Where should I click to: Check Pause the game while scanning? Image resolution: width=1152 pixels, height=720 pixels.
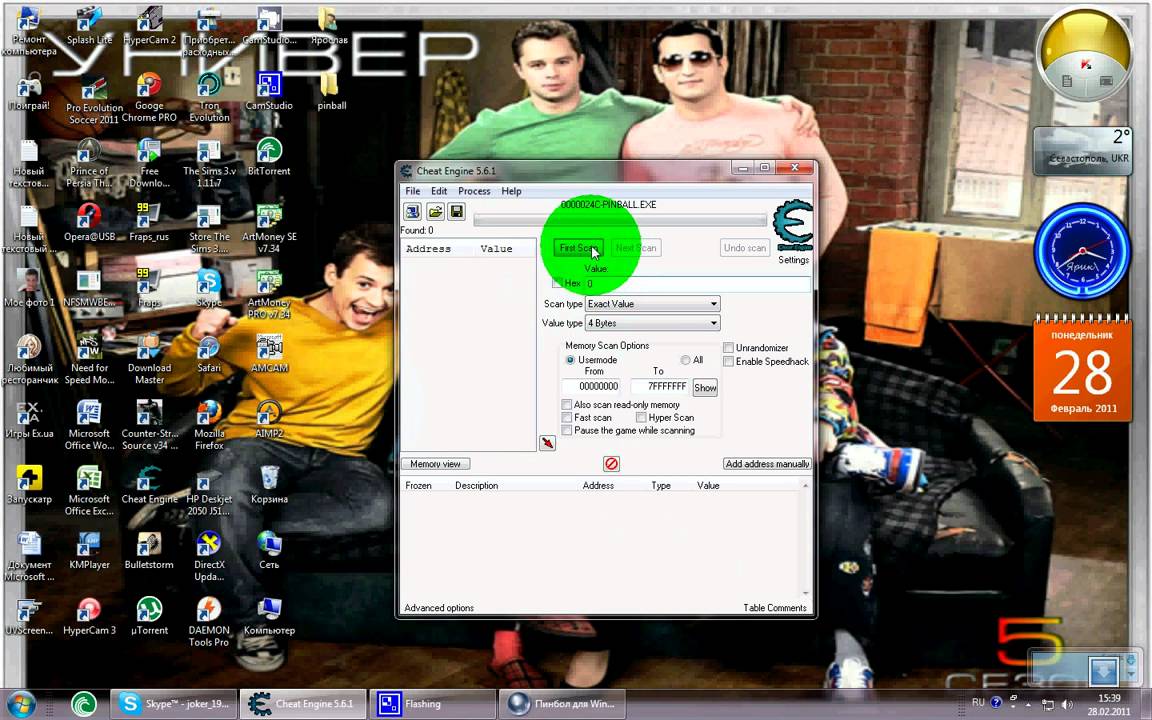click(566, 431)
